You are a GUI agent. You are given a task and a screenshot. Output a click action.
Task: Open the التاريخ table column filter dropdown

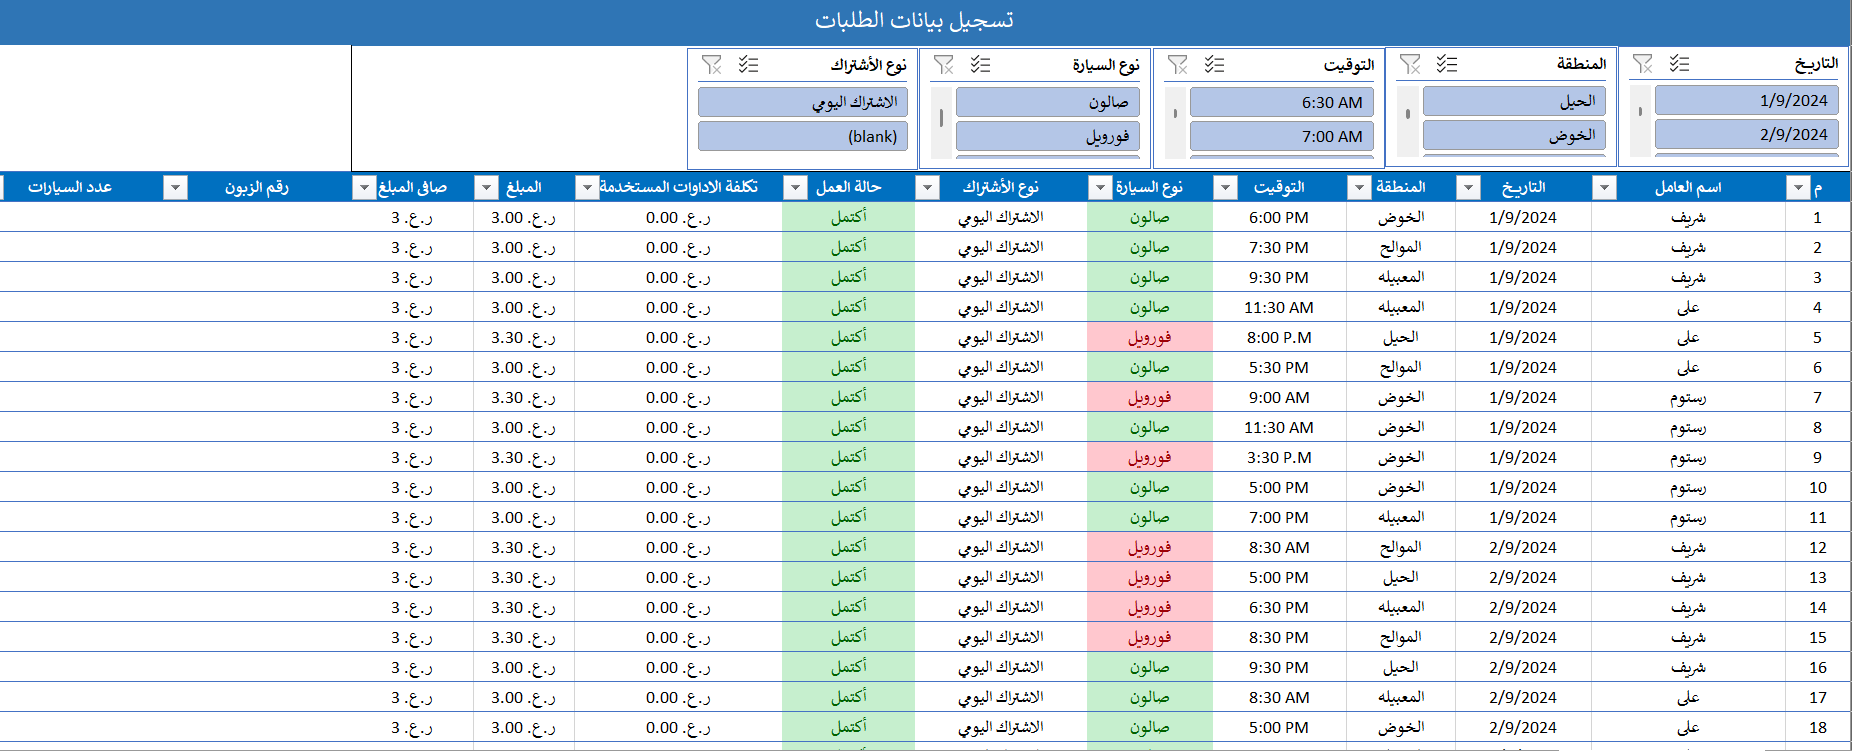click(x=1468, y=187)
